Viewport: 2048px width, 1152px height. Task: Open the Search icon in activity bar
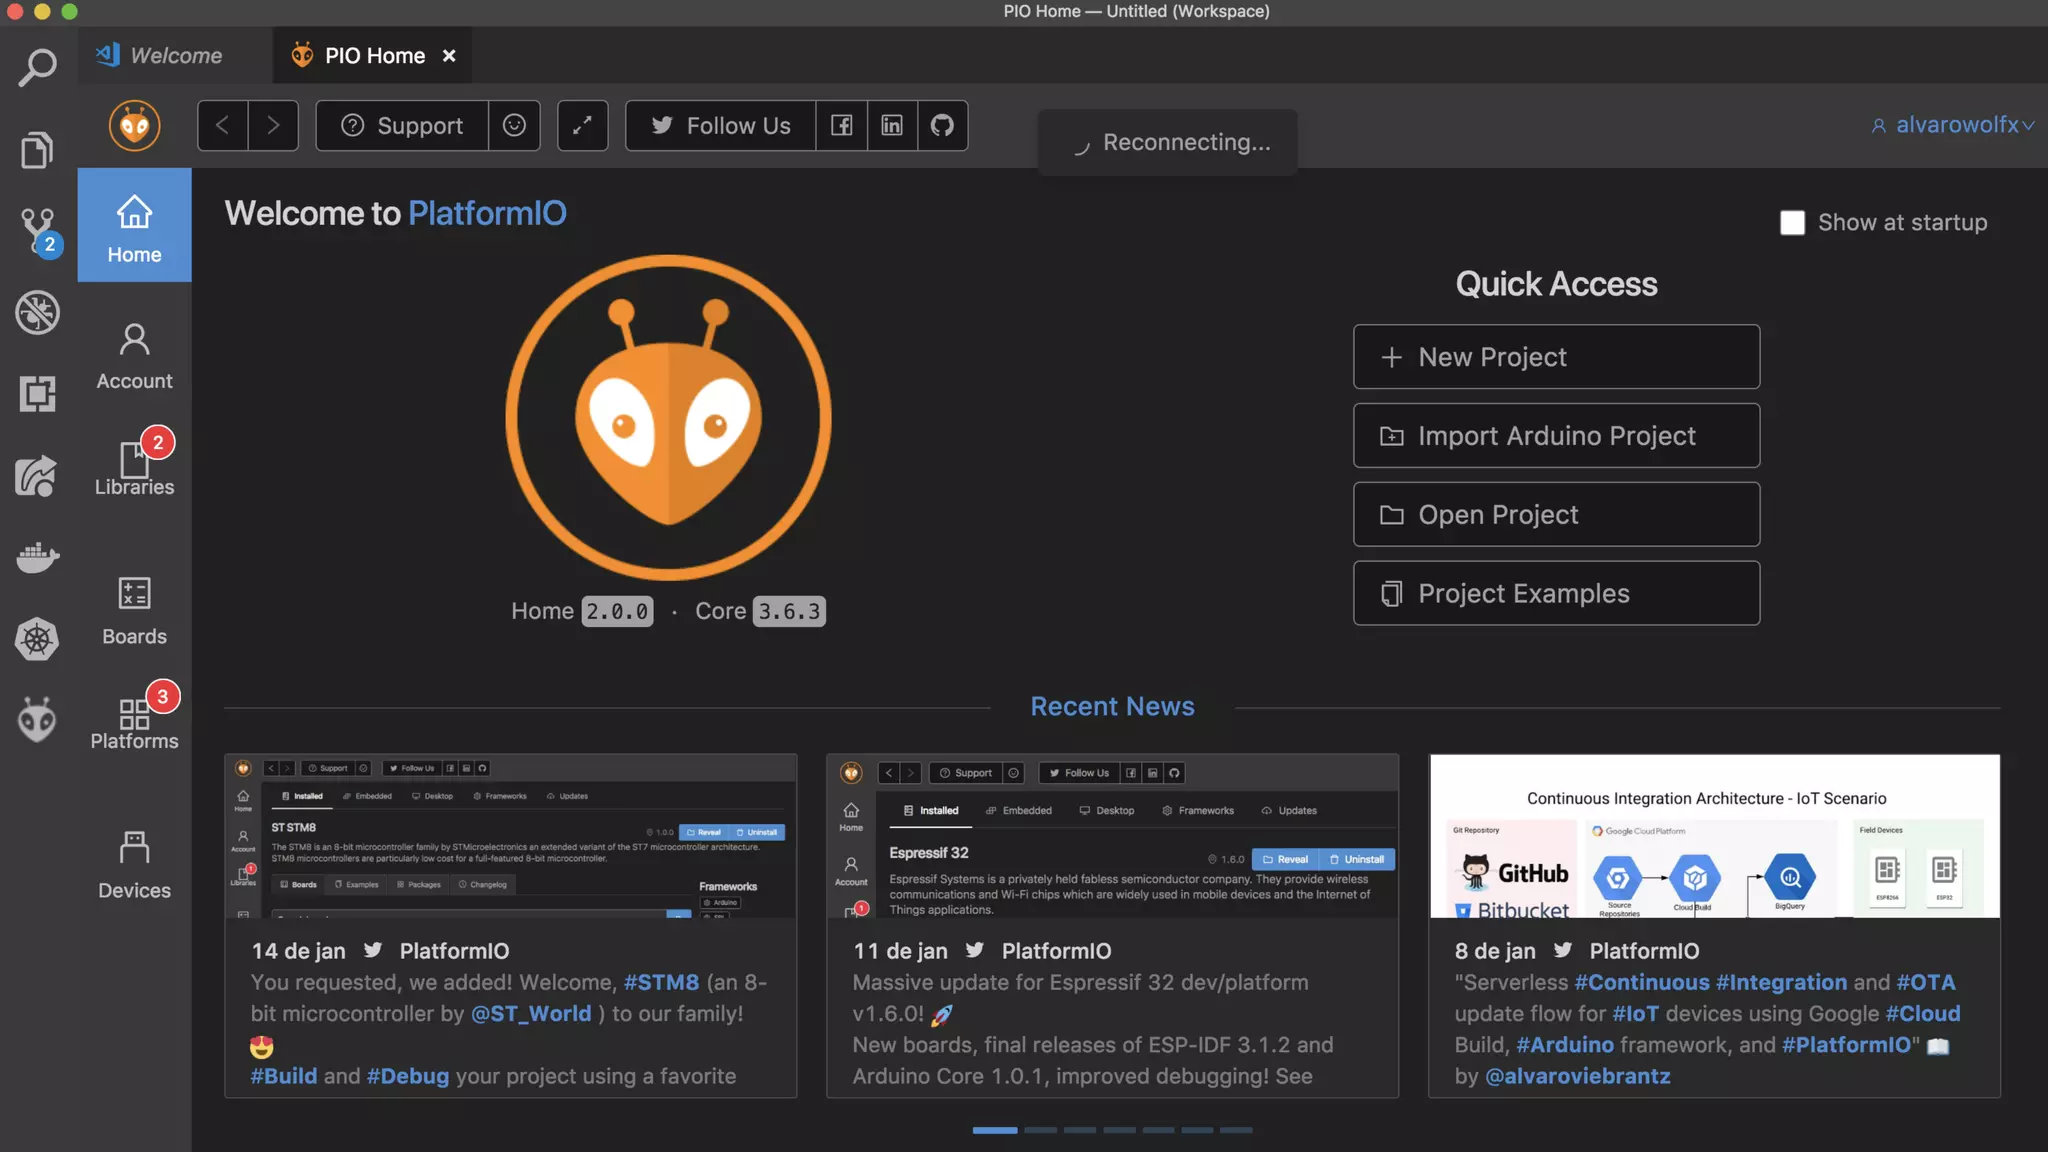(x=38, y=68)
